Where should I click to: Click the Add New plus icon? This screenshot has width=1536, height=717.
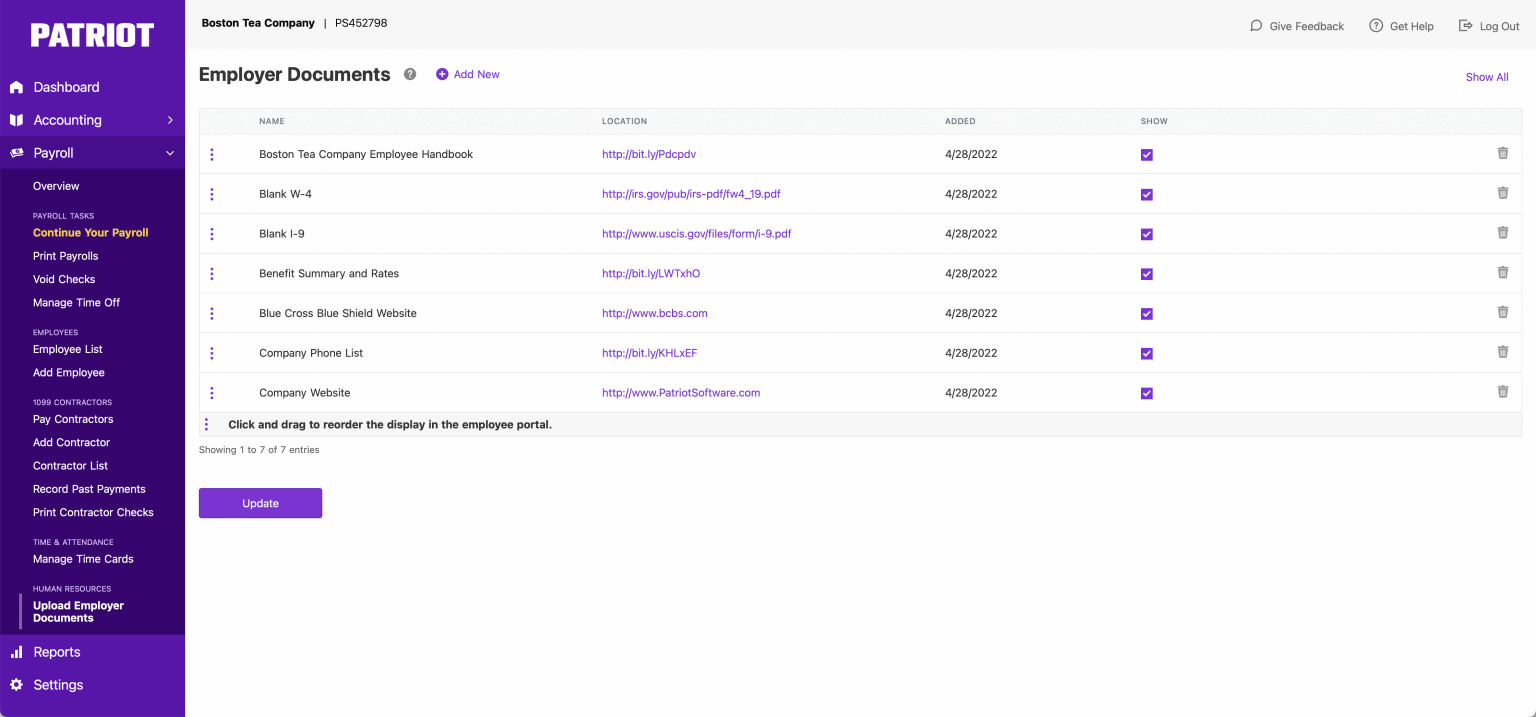click(x=442, y=74)
